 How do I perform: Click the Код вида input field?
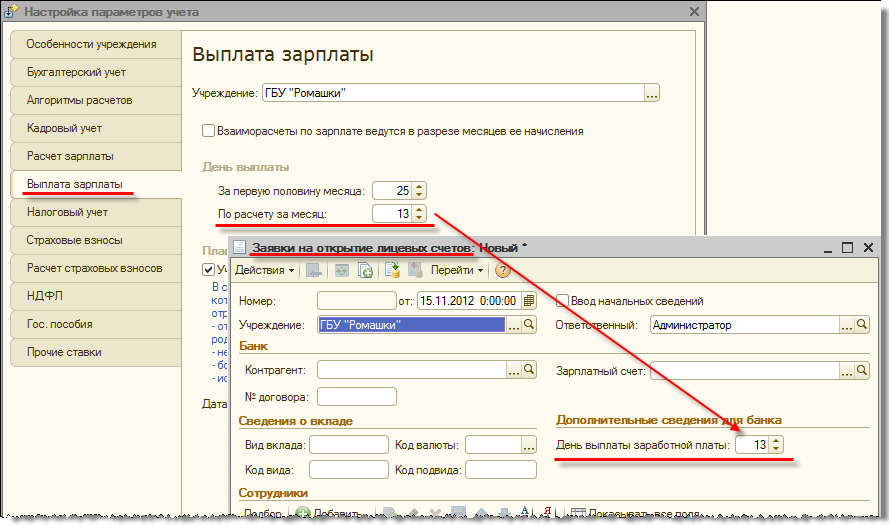(349, 469)
